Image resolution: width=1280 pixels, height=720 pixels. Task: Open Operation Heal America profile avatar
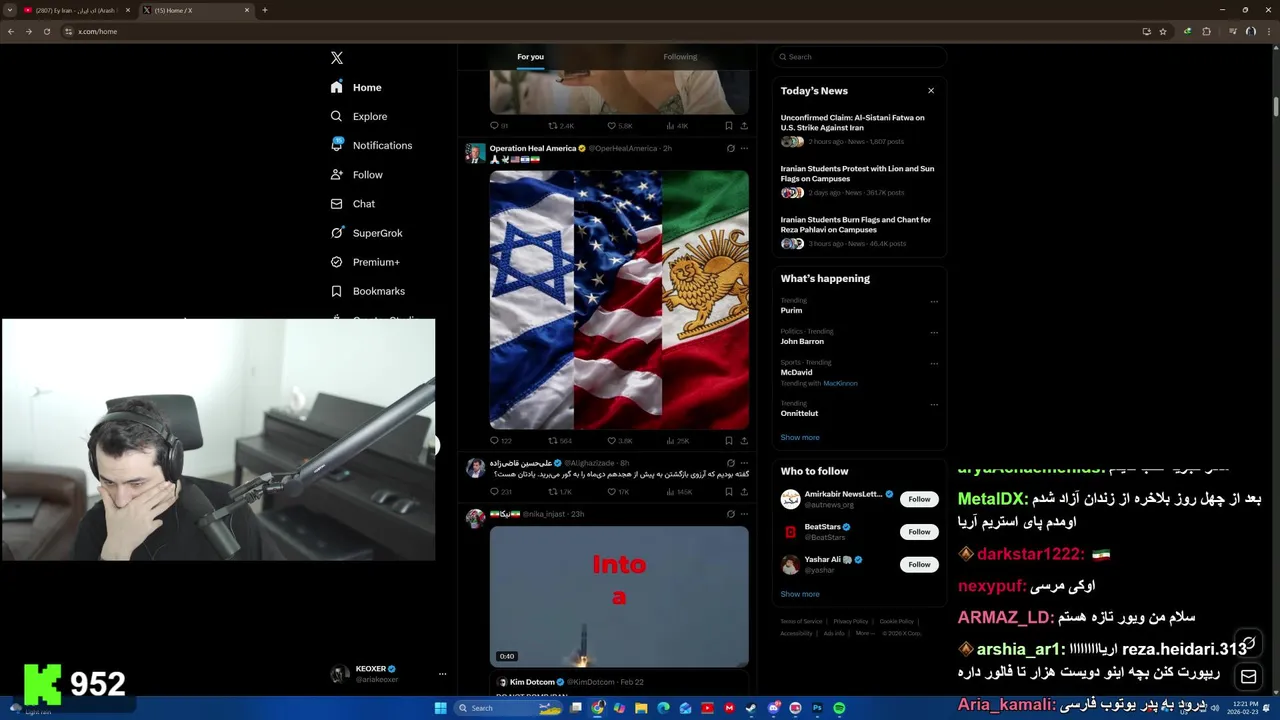(475, 153)
